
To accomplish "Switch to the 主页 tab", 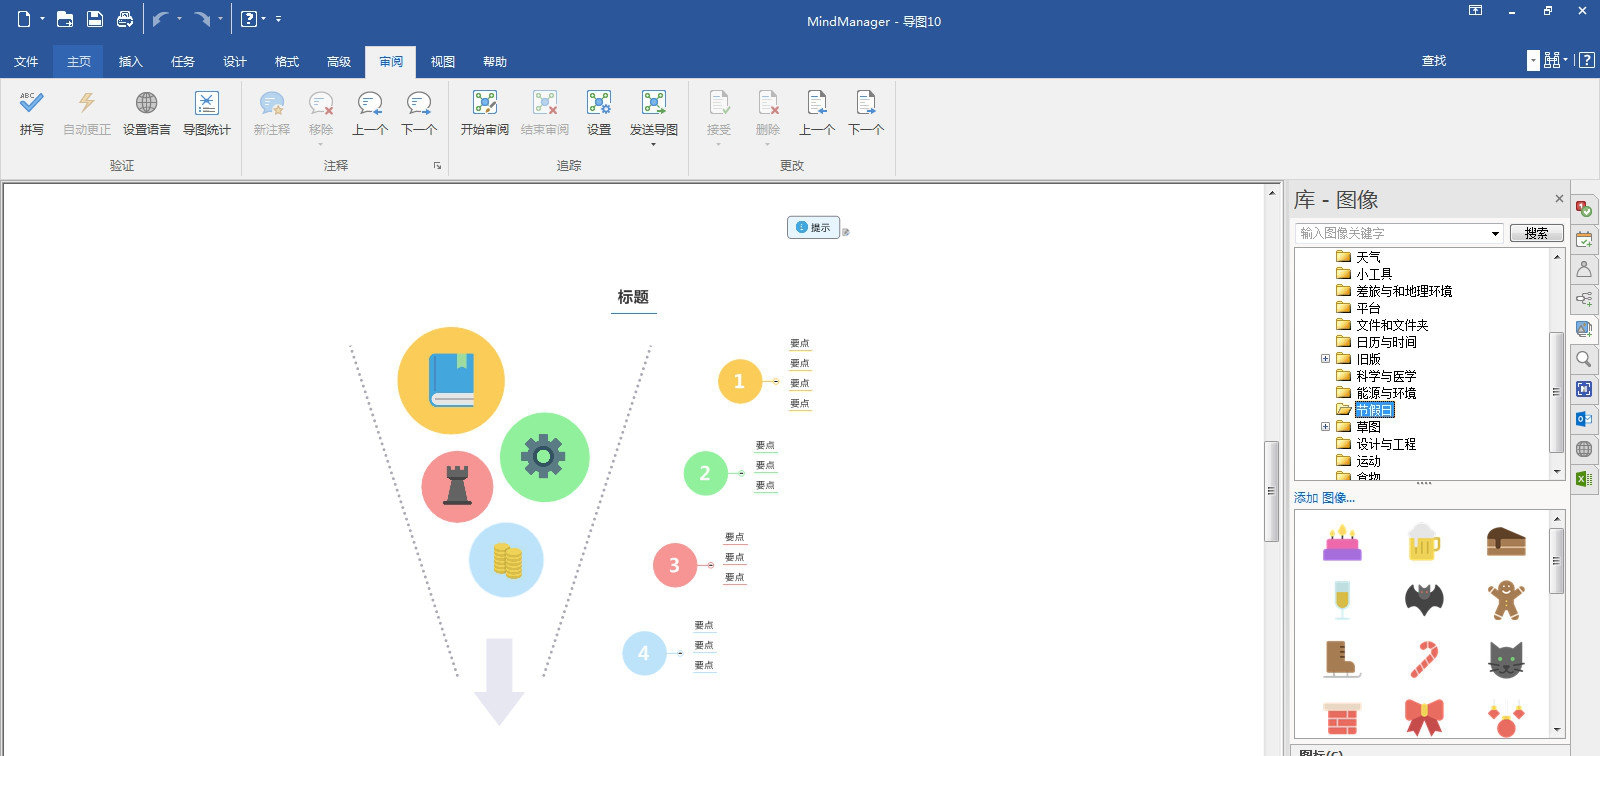I will pyautogui.click(x=79, y=62).
